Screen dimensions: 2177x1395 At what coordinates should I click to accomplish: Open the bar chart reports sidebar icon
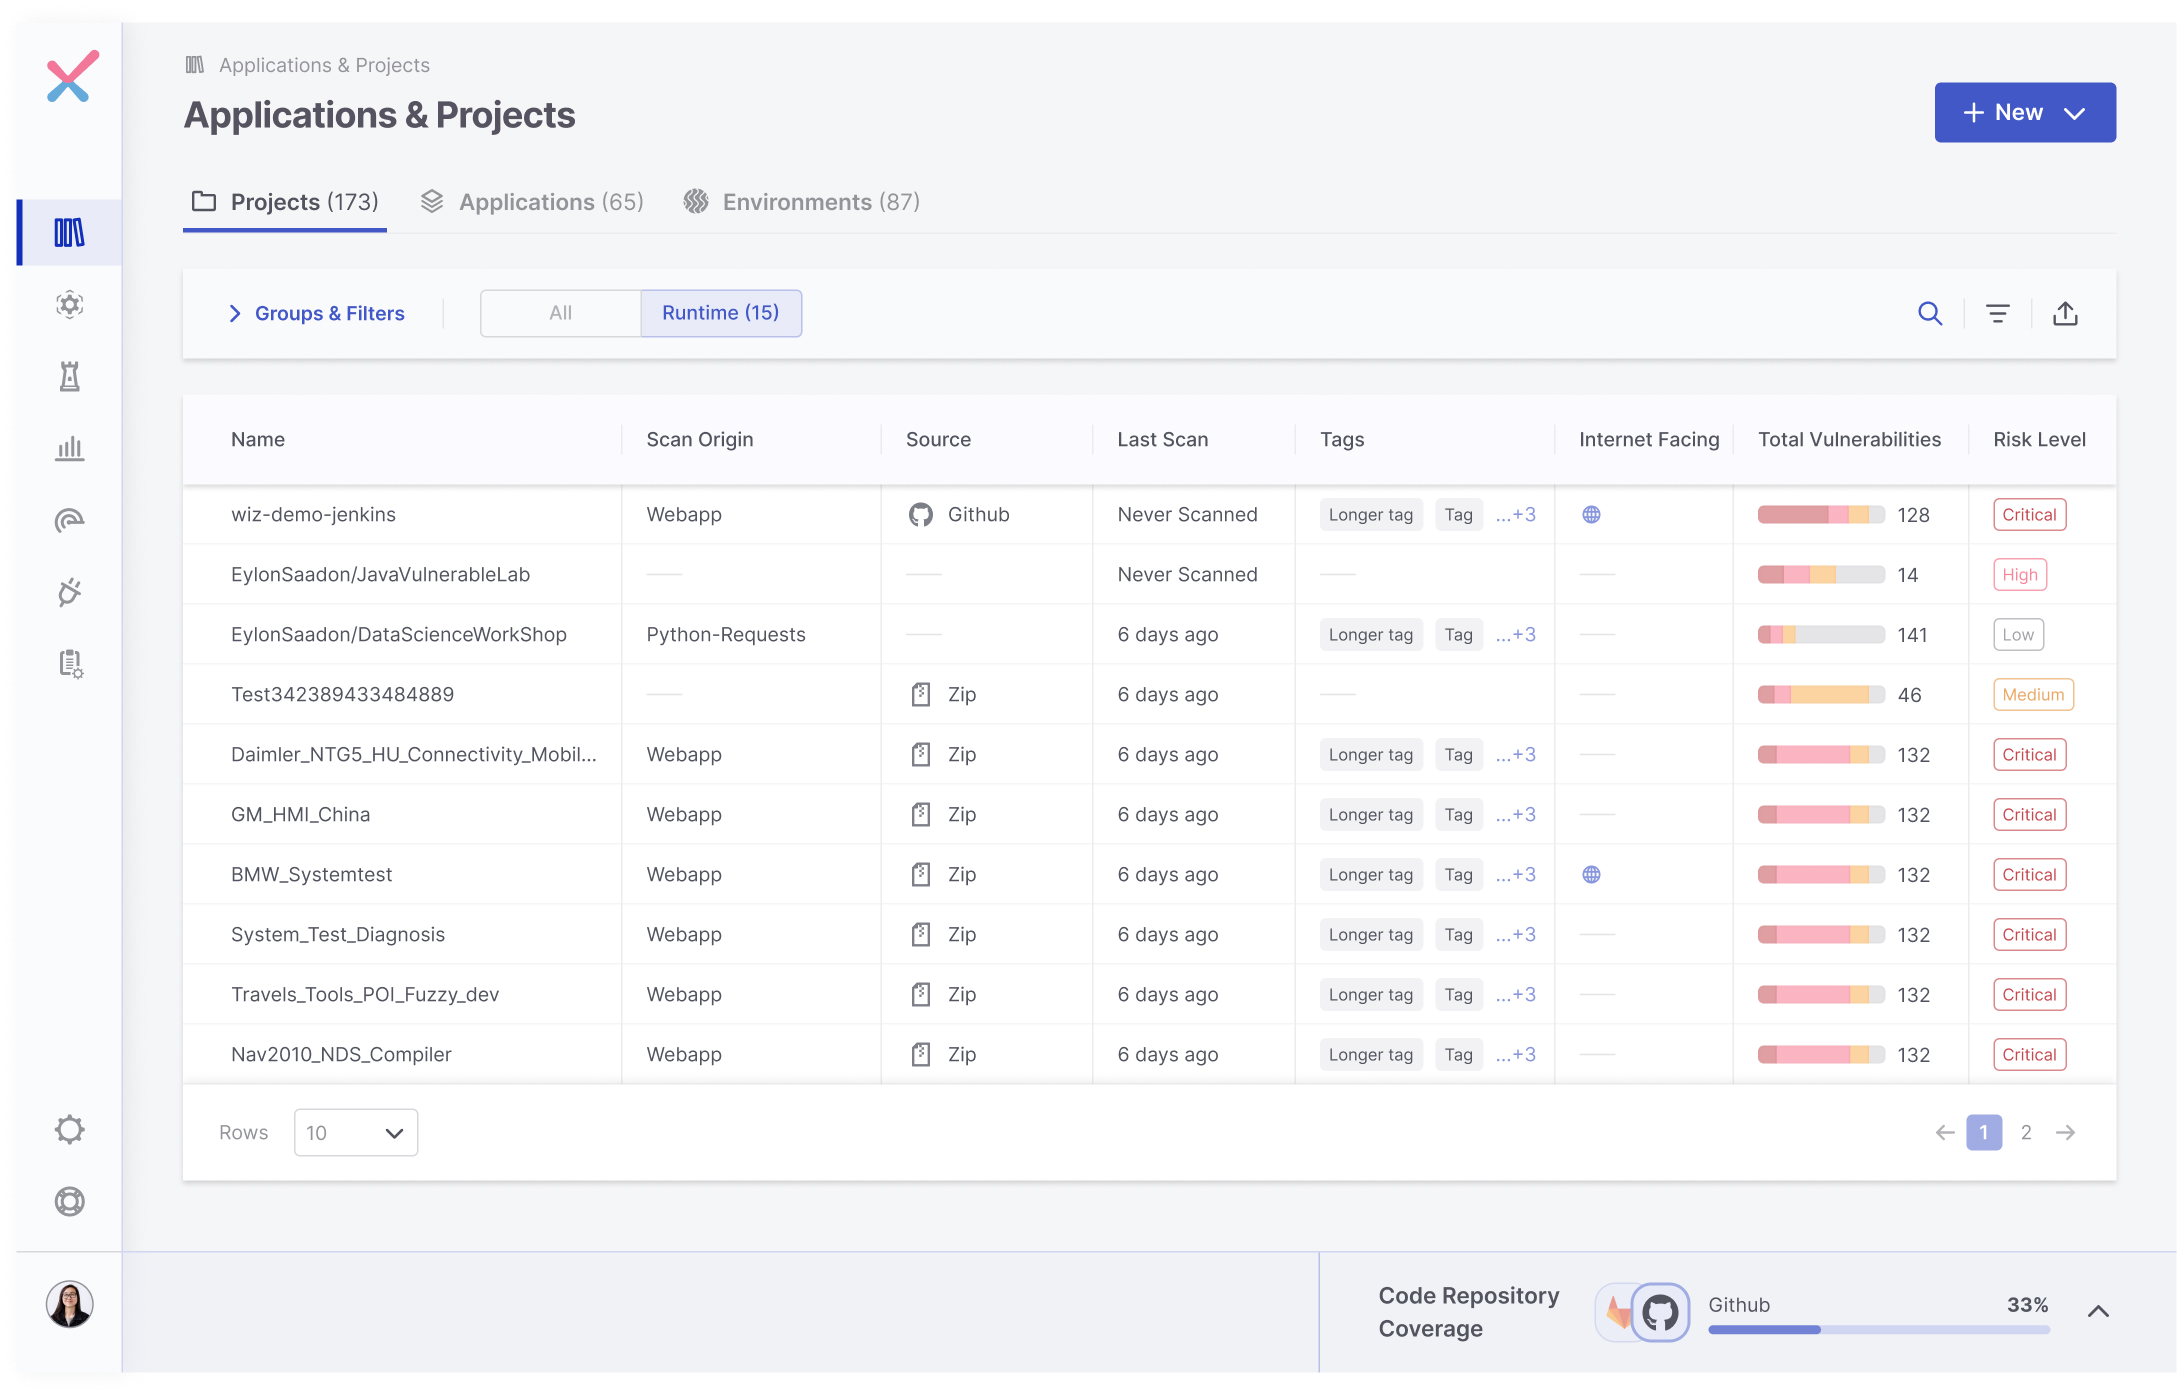coord(70,449)
